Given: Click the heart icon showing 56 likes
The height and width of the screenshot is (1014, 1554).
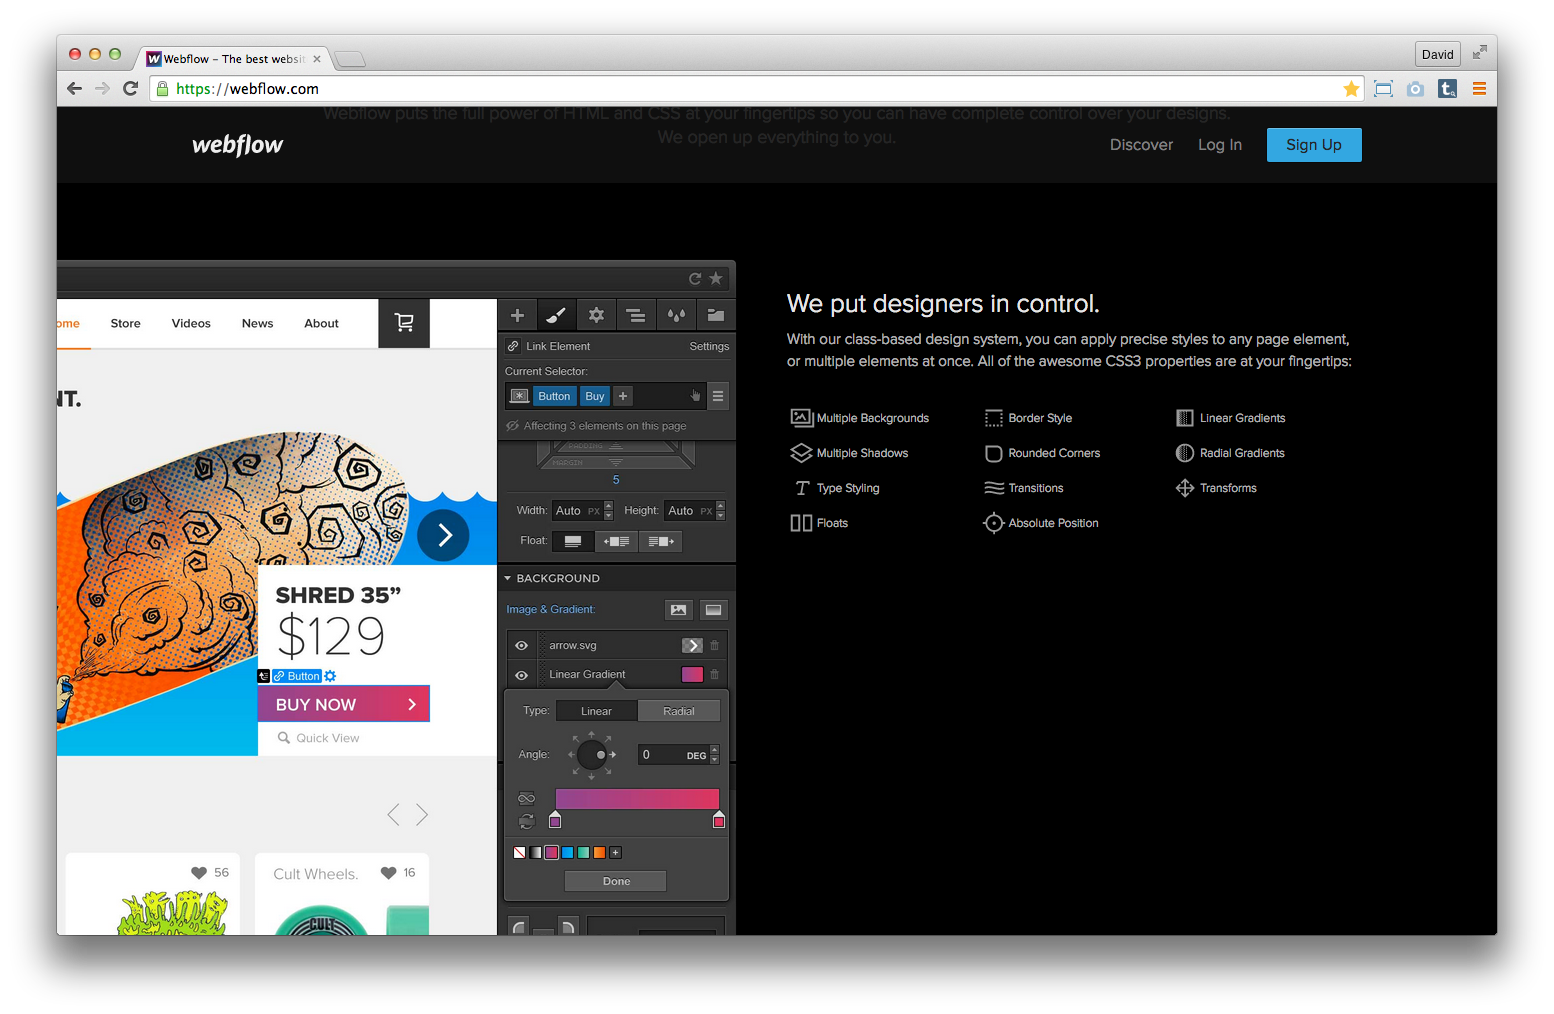Looking at the screenshot, I should coord(199,873).
